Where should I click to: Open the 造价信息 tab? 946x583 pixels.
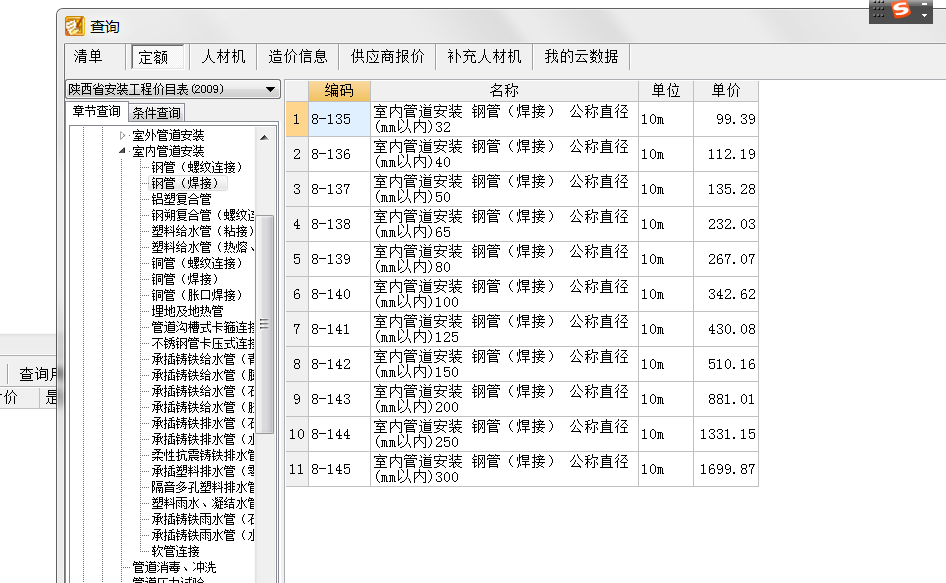(297, 57)
